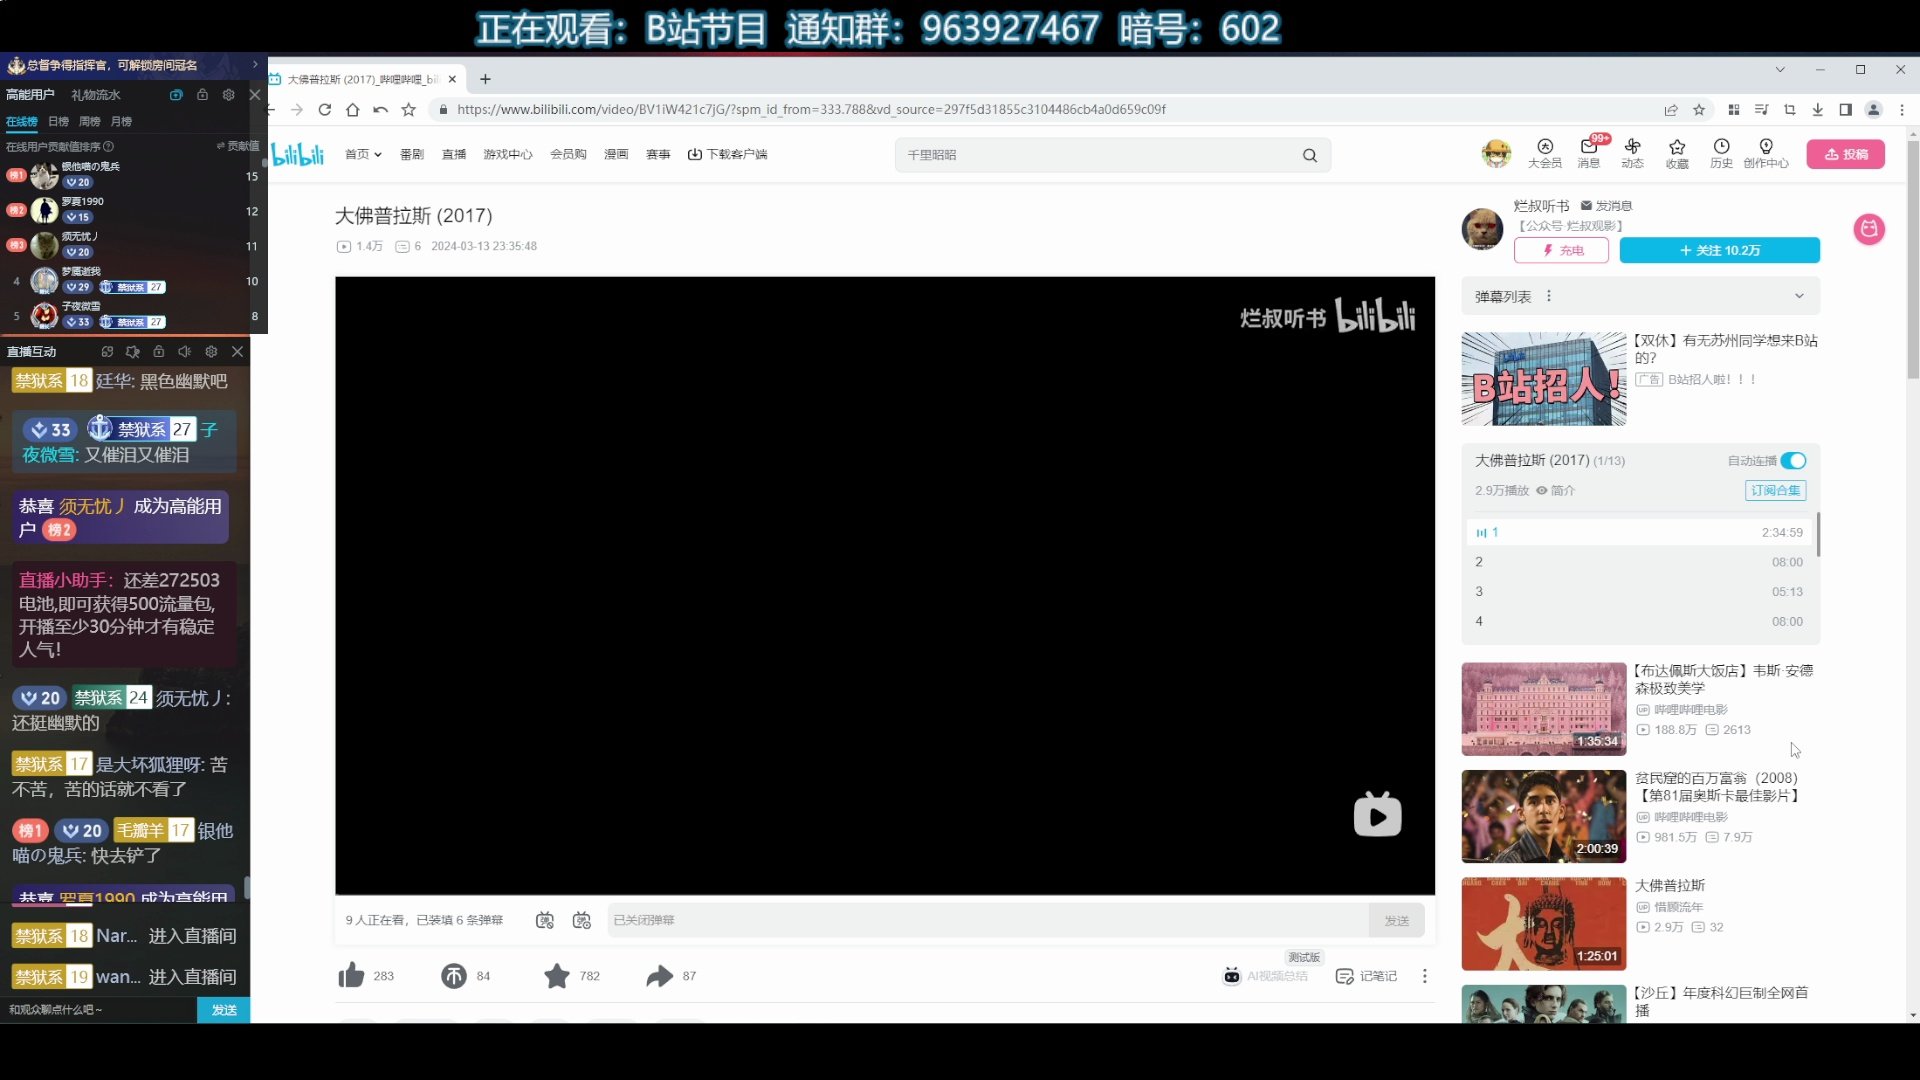Select 月榜 ranking tab
Image resolution: width=1920 pixels, height=1080 pixels.
[x=121, y=121]
